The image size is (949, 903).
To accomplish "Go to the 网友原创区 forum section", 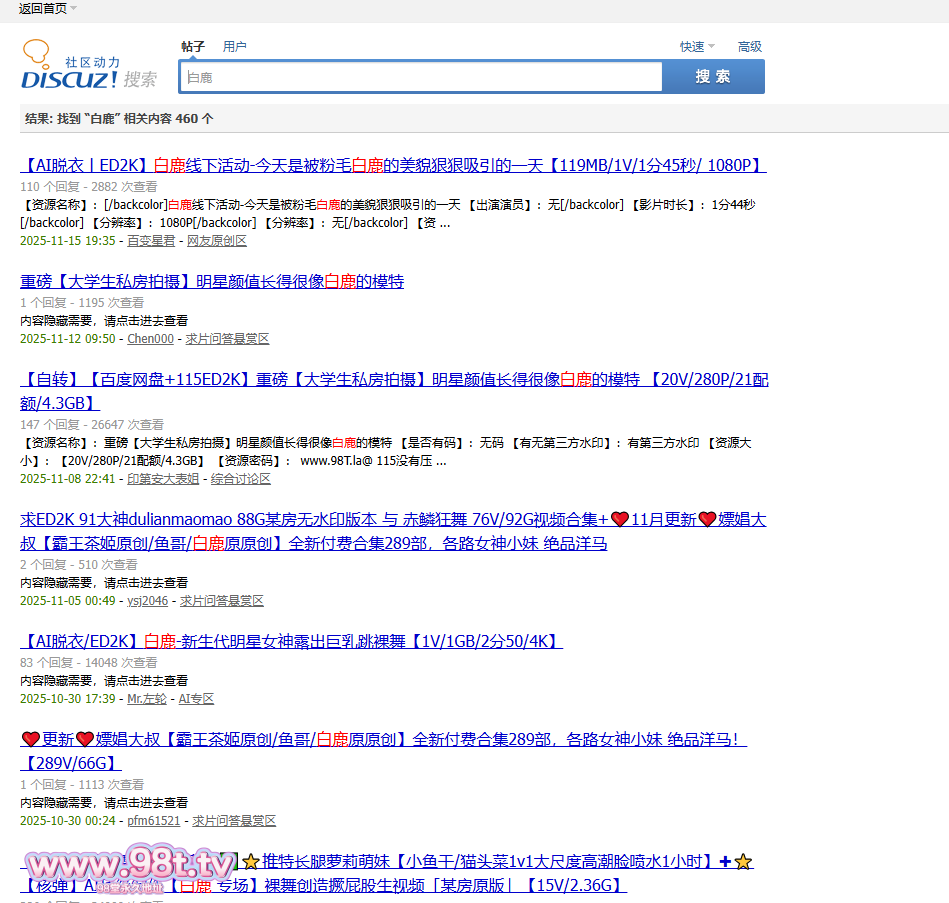I will point(217,241).
